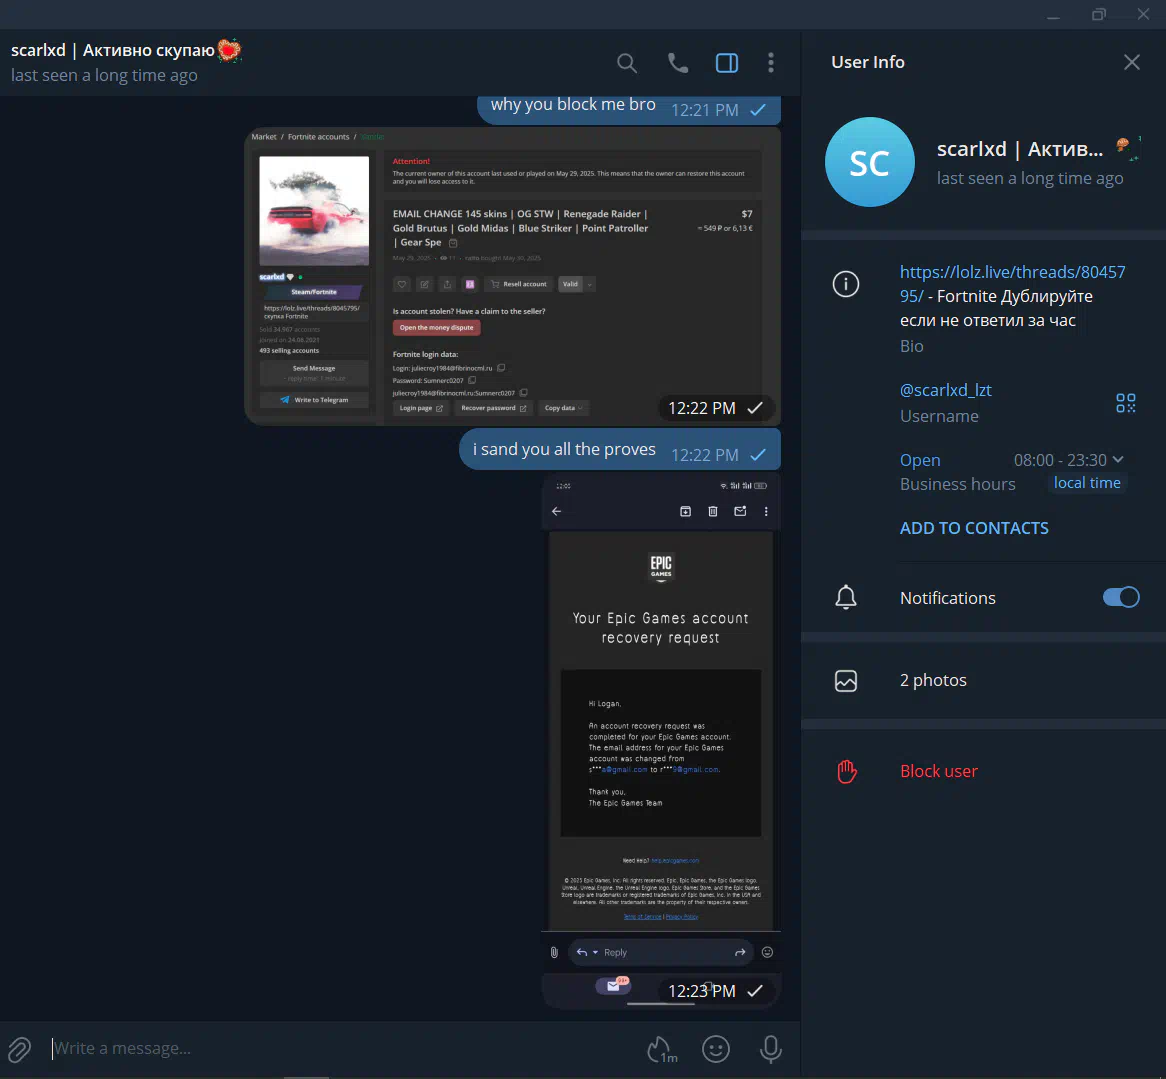Image resolution: width=1166 pixels, height=1079 pixels.
Task: Open the auto-delete timer 1m icon
Action: (x=661, y=1049)
